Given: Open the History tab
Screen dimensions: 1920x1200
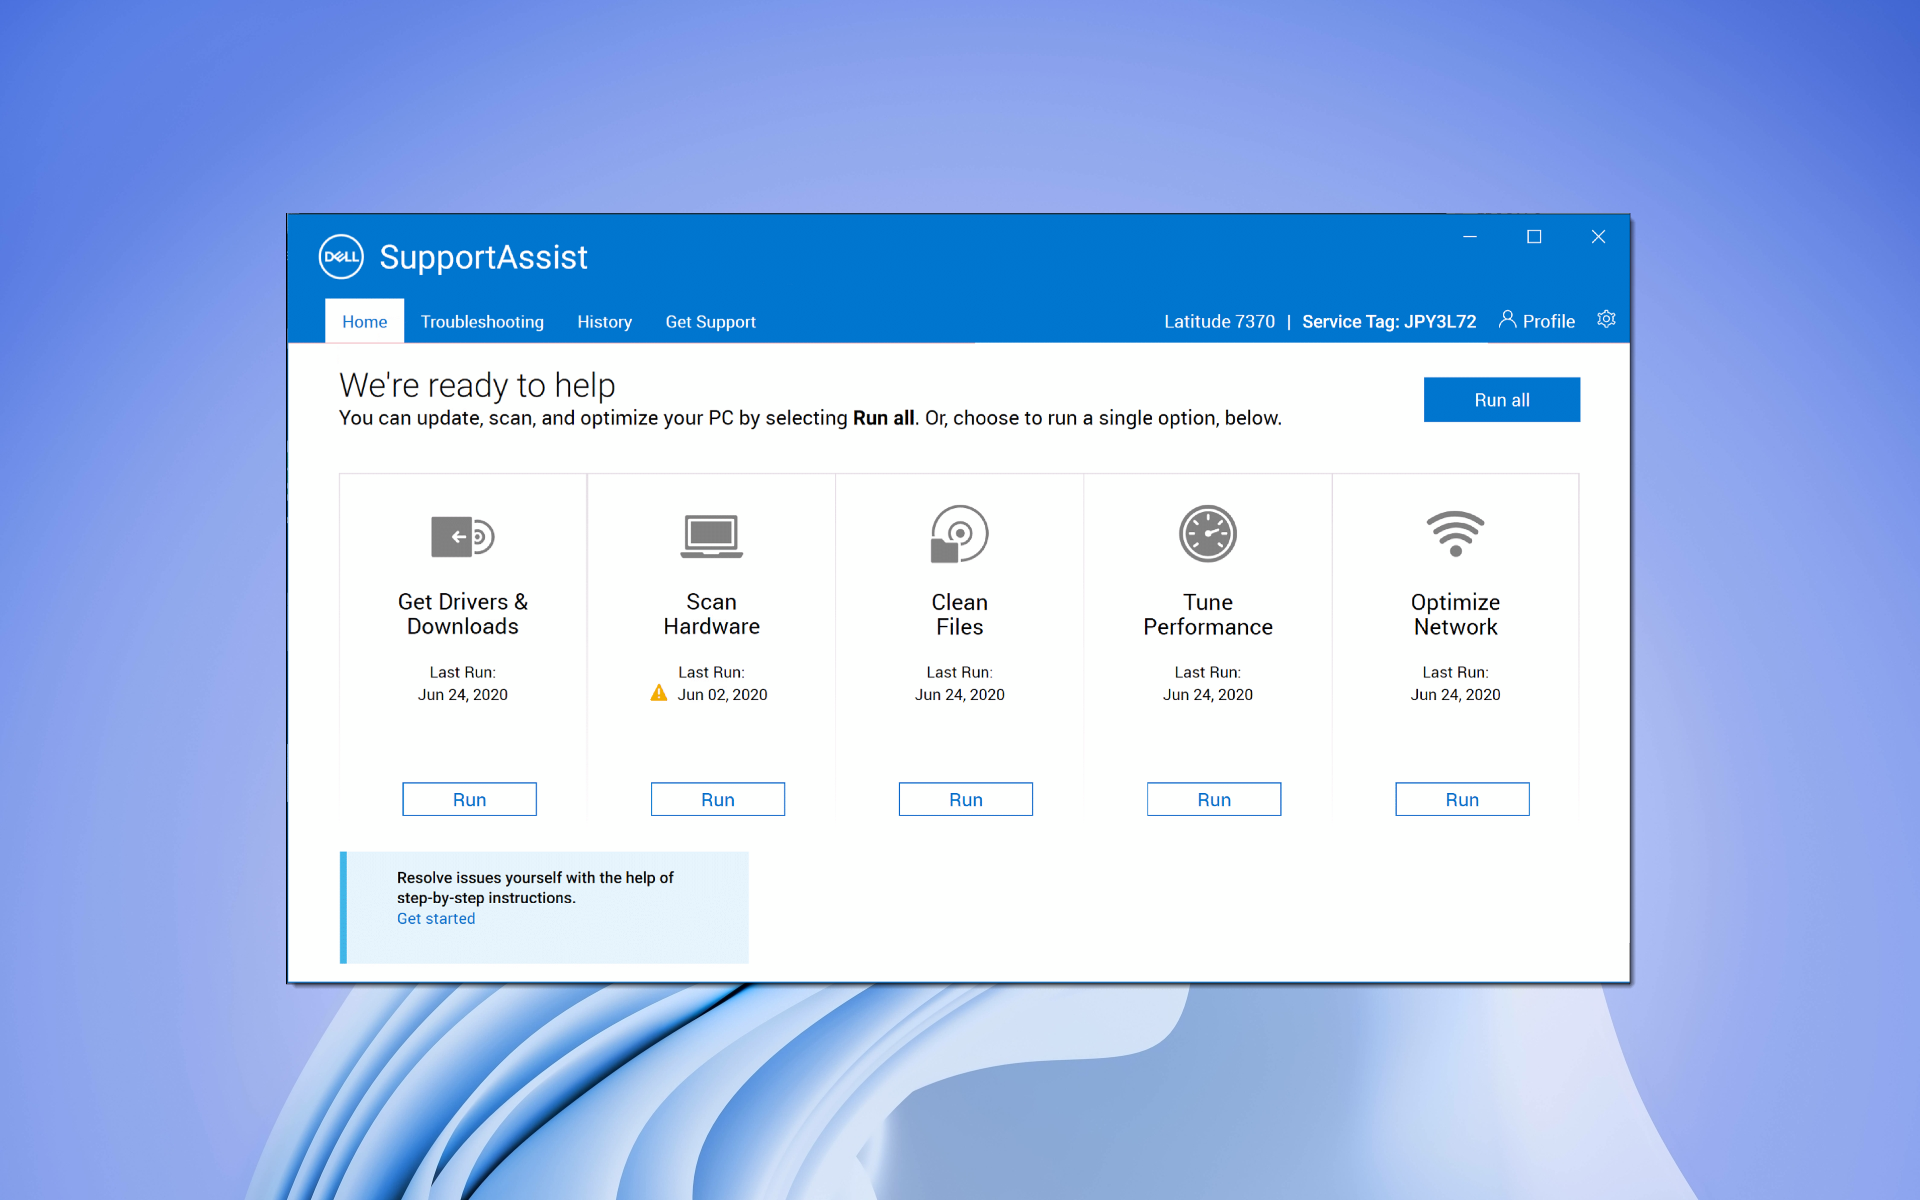Looking at the screenshot, I should (x=604, y=321).
